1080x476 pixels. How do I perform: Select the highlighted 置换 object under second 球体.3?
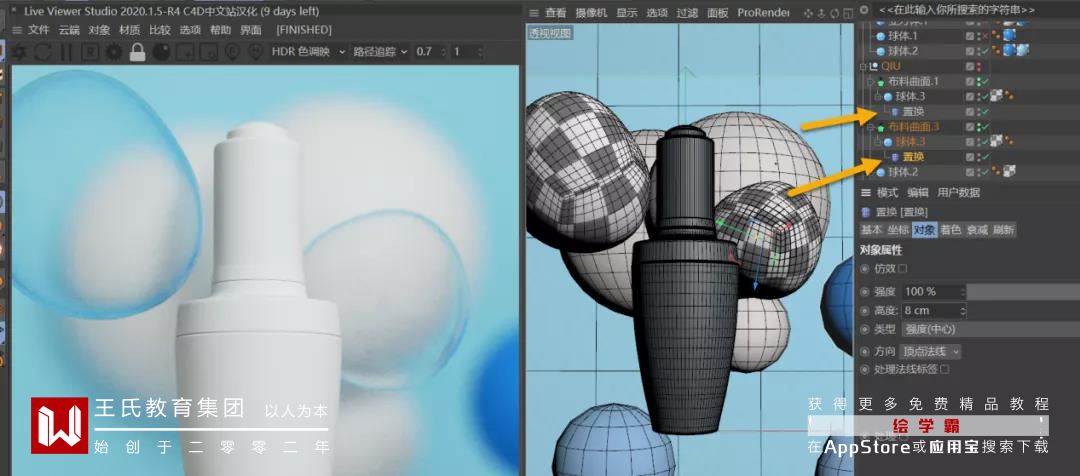914,157
